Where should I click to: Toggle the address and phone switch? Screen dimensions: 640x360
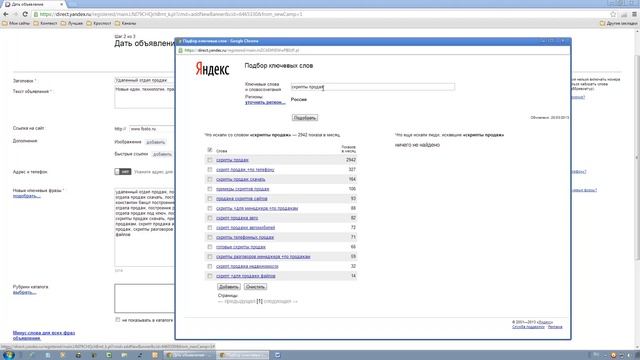coord(122,172)
